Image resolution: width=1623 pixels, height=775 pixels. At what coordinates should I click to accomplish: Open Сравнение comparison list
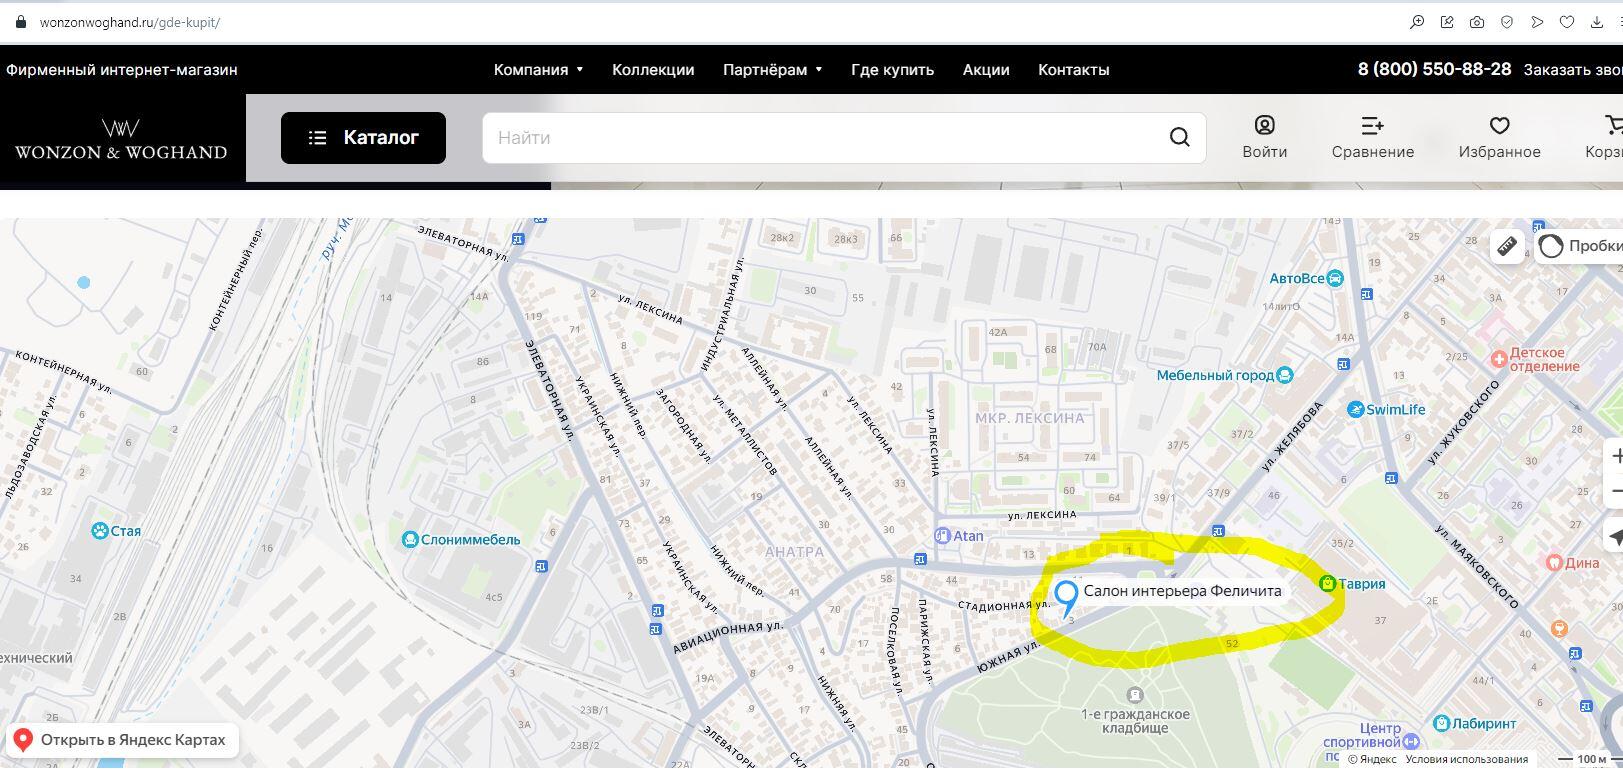(1372, 137)
